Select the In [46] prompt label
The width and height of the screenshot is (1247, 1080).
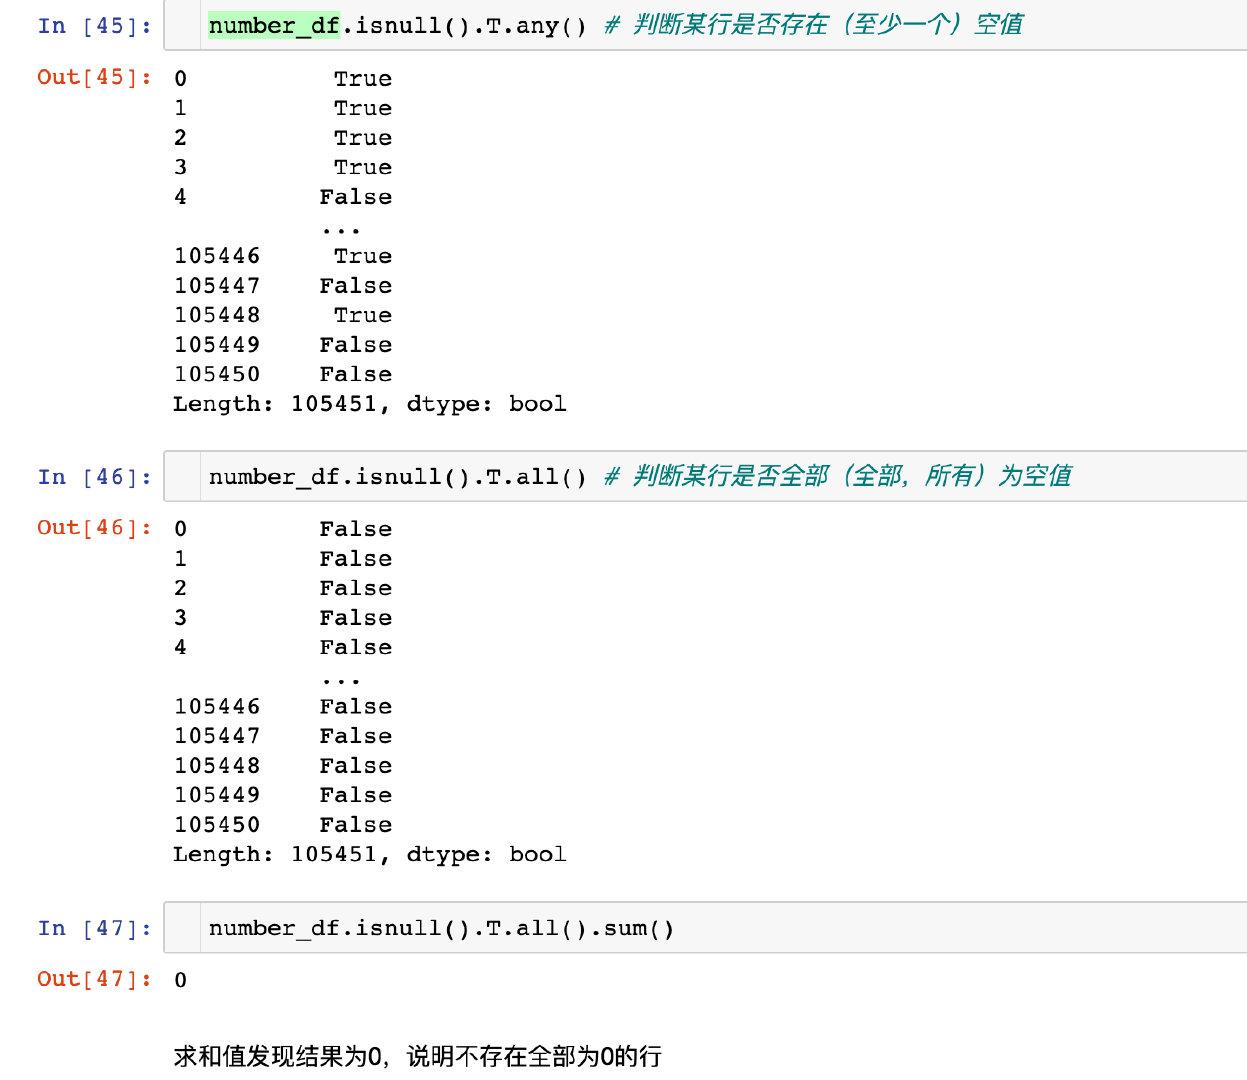[95, 477]
